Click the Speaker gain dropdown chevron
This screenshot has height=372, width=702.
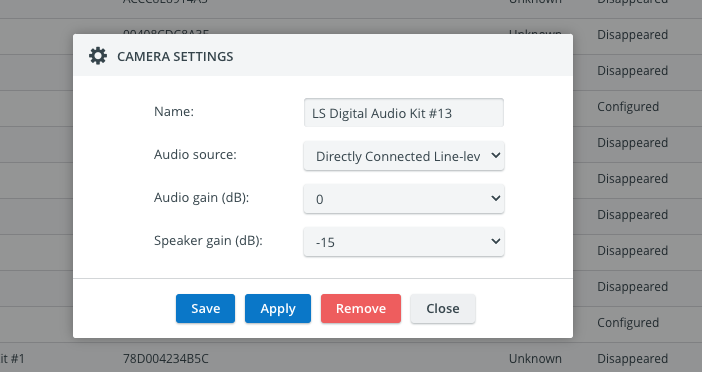(x=496, y=241)
